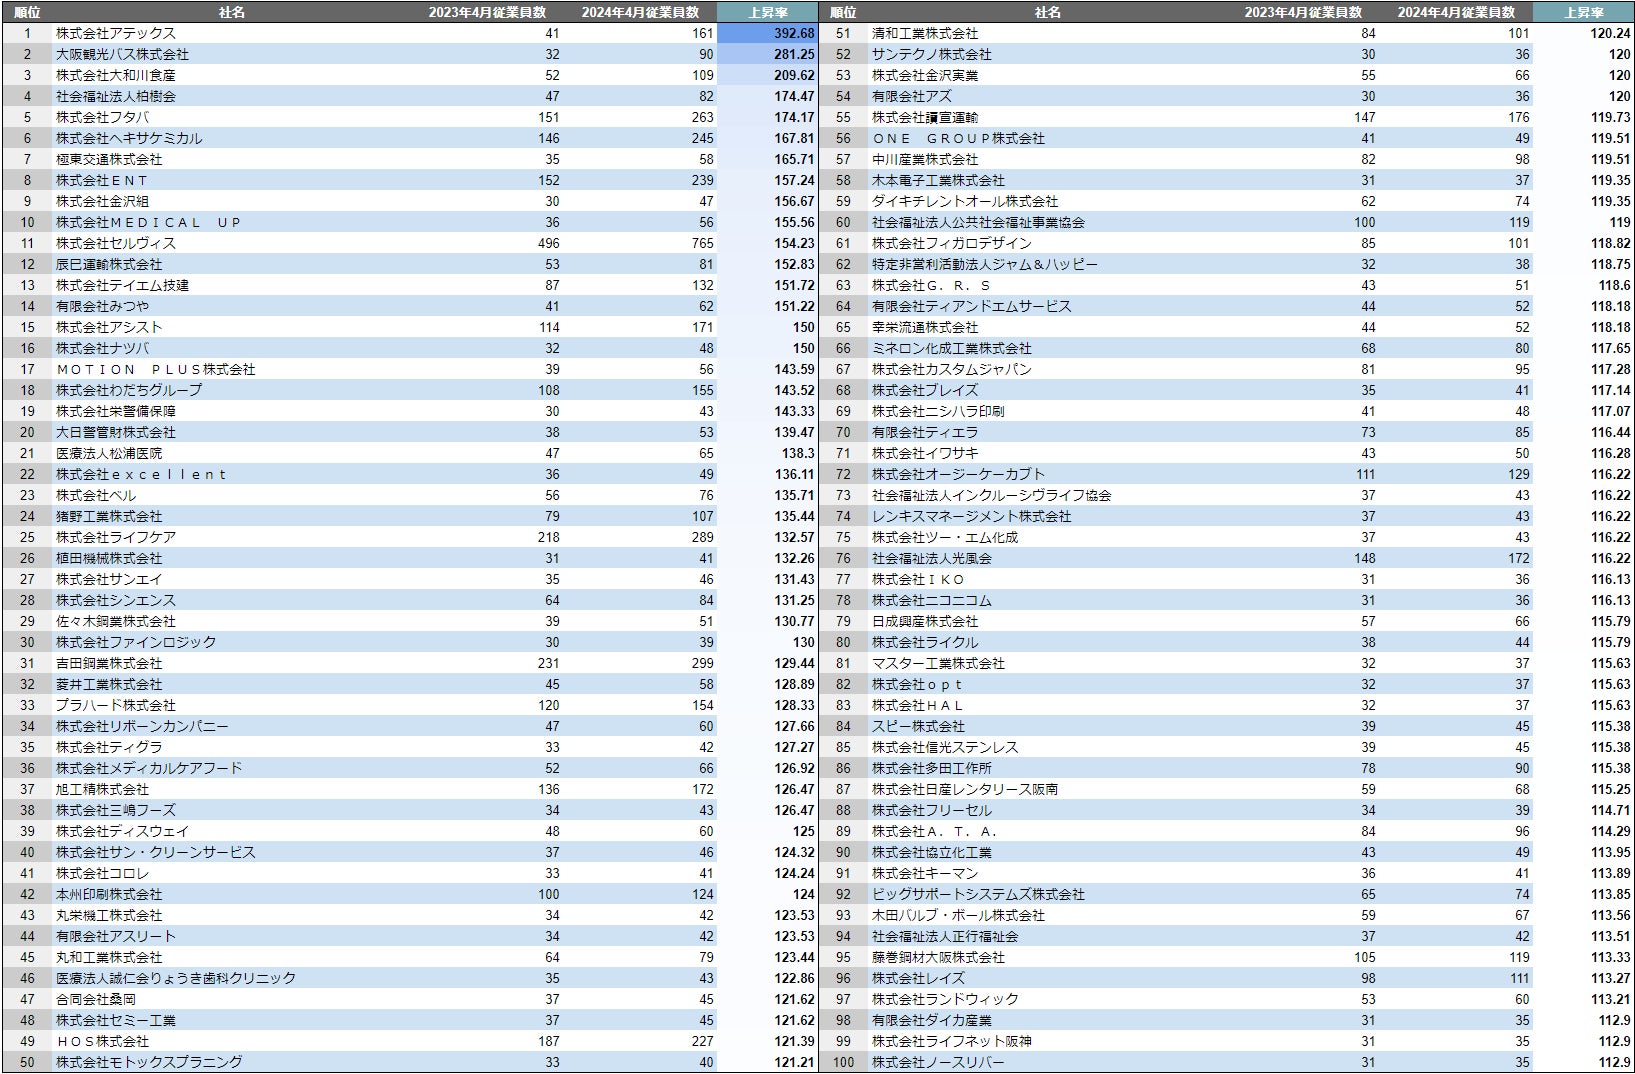Click マスター工業株式会社

[938, 663]
